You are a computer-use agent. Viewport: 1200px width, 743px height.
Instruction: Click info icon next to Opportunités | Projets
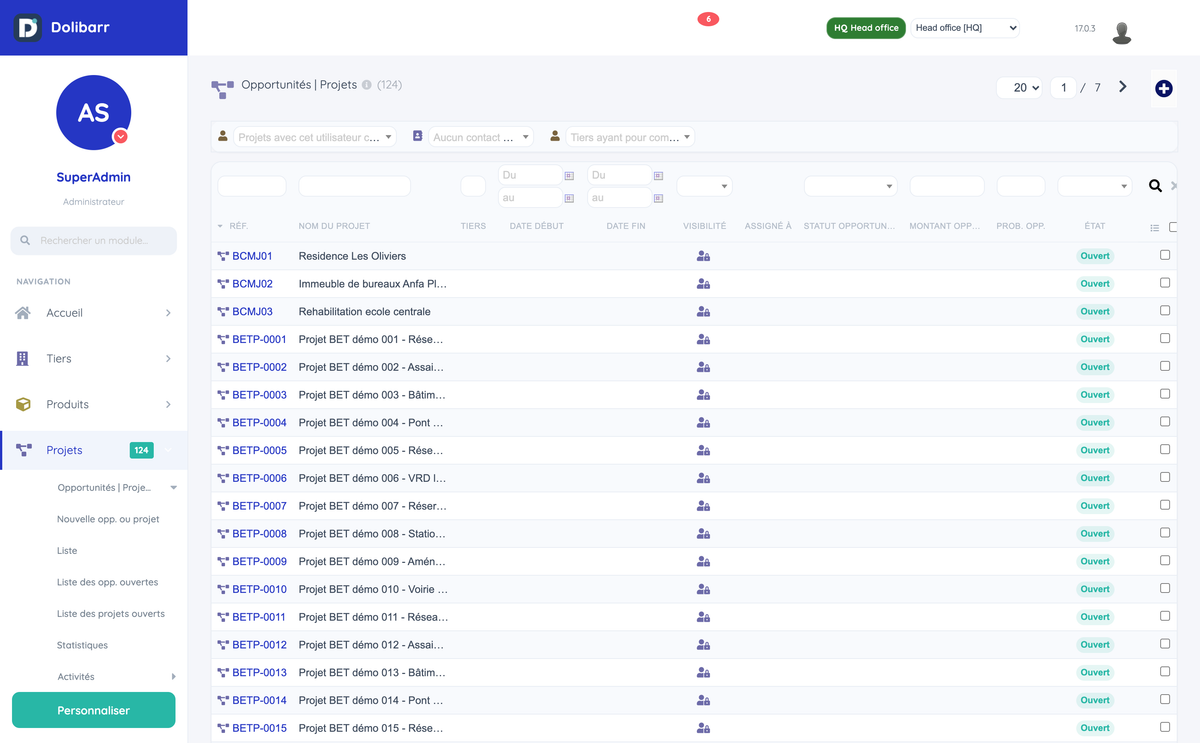click(367, 85)
